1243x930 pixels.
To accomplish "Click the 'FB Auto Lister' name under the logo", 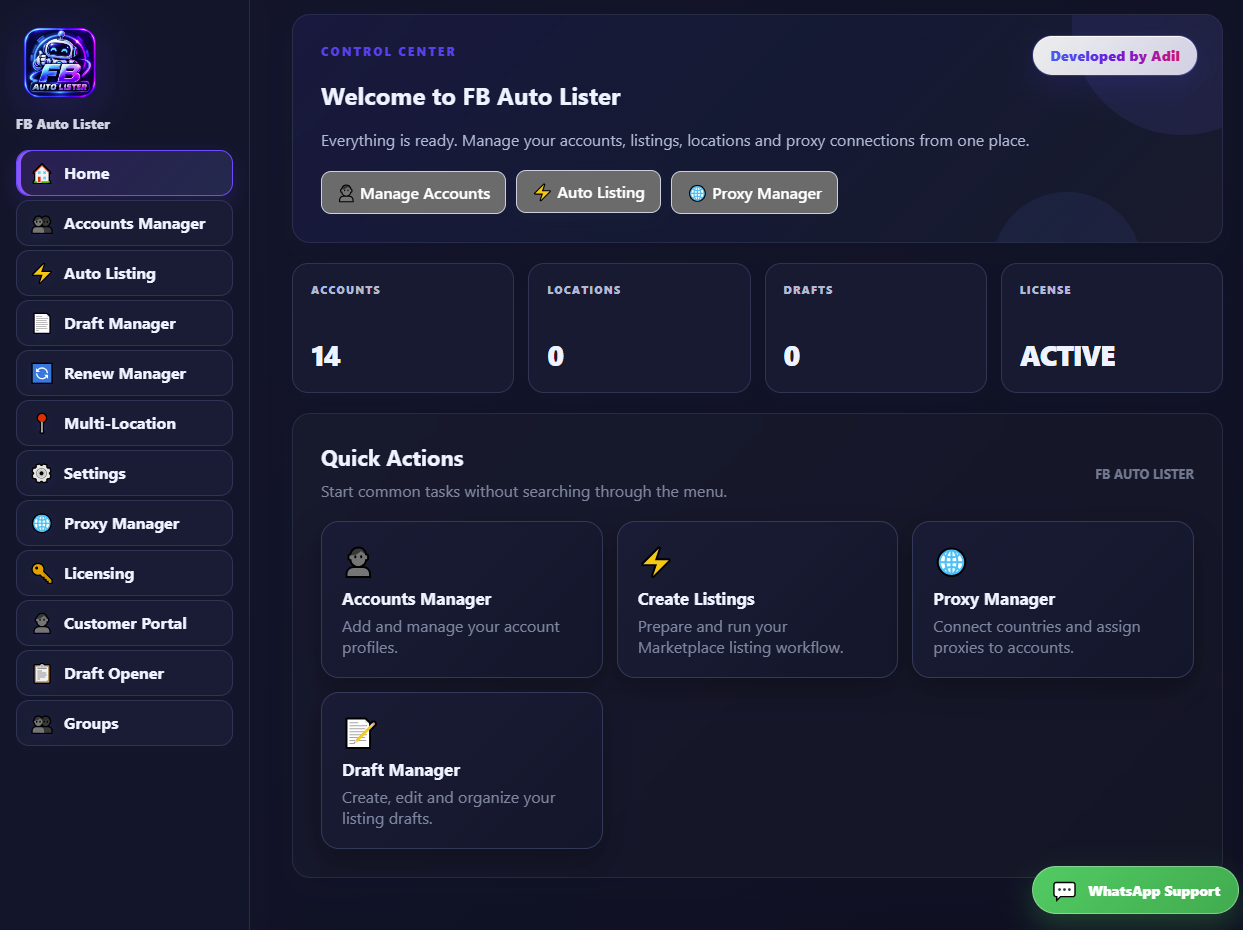I will pos(63,124).
